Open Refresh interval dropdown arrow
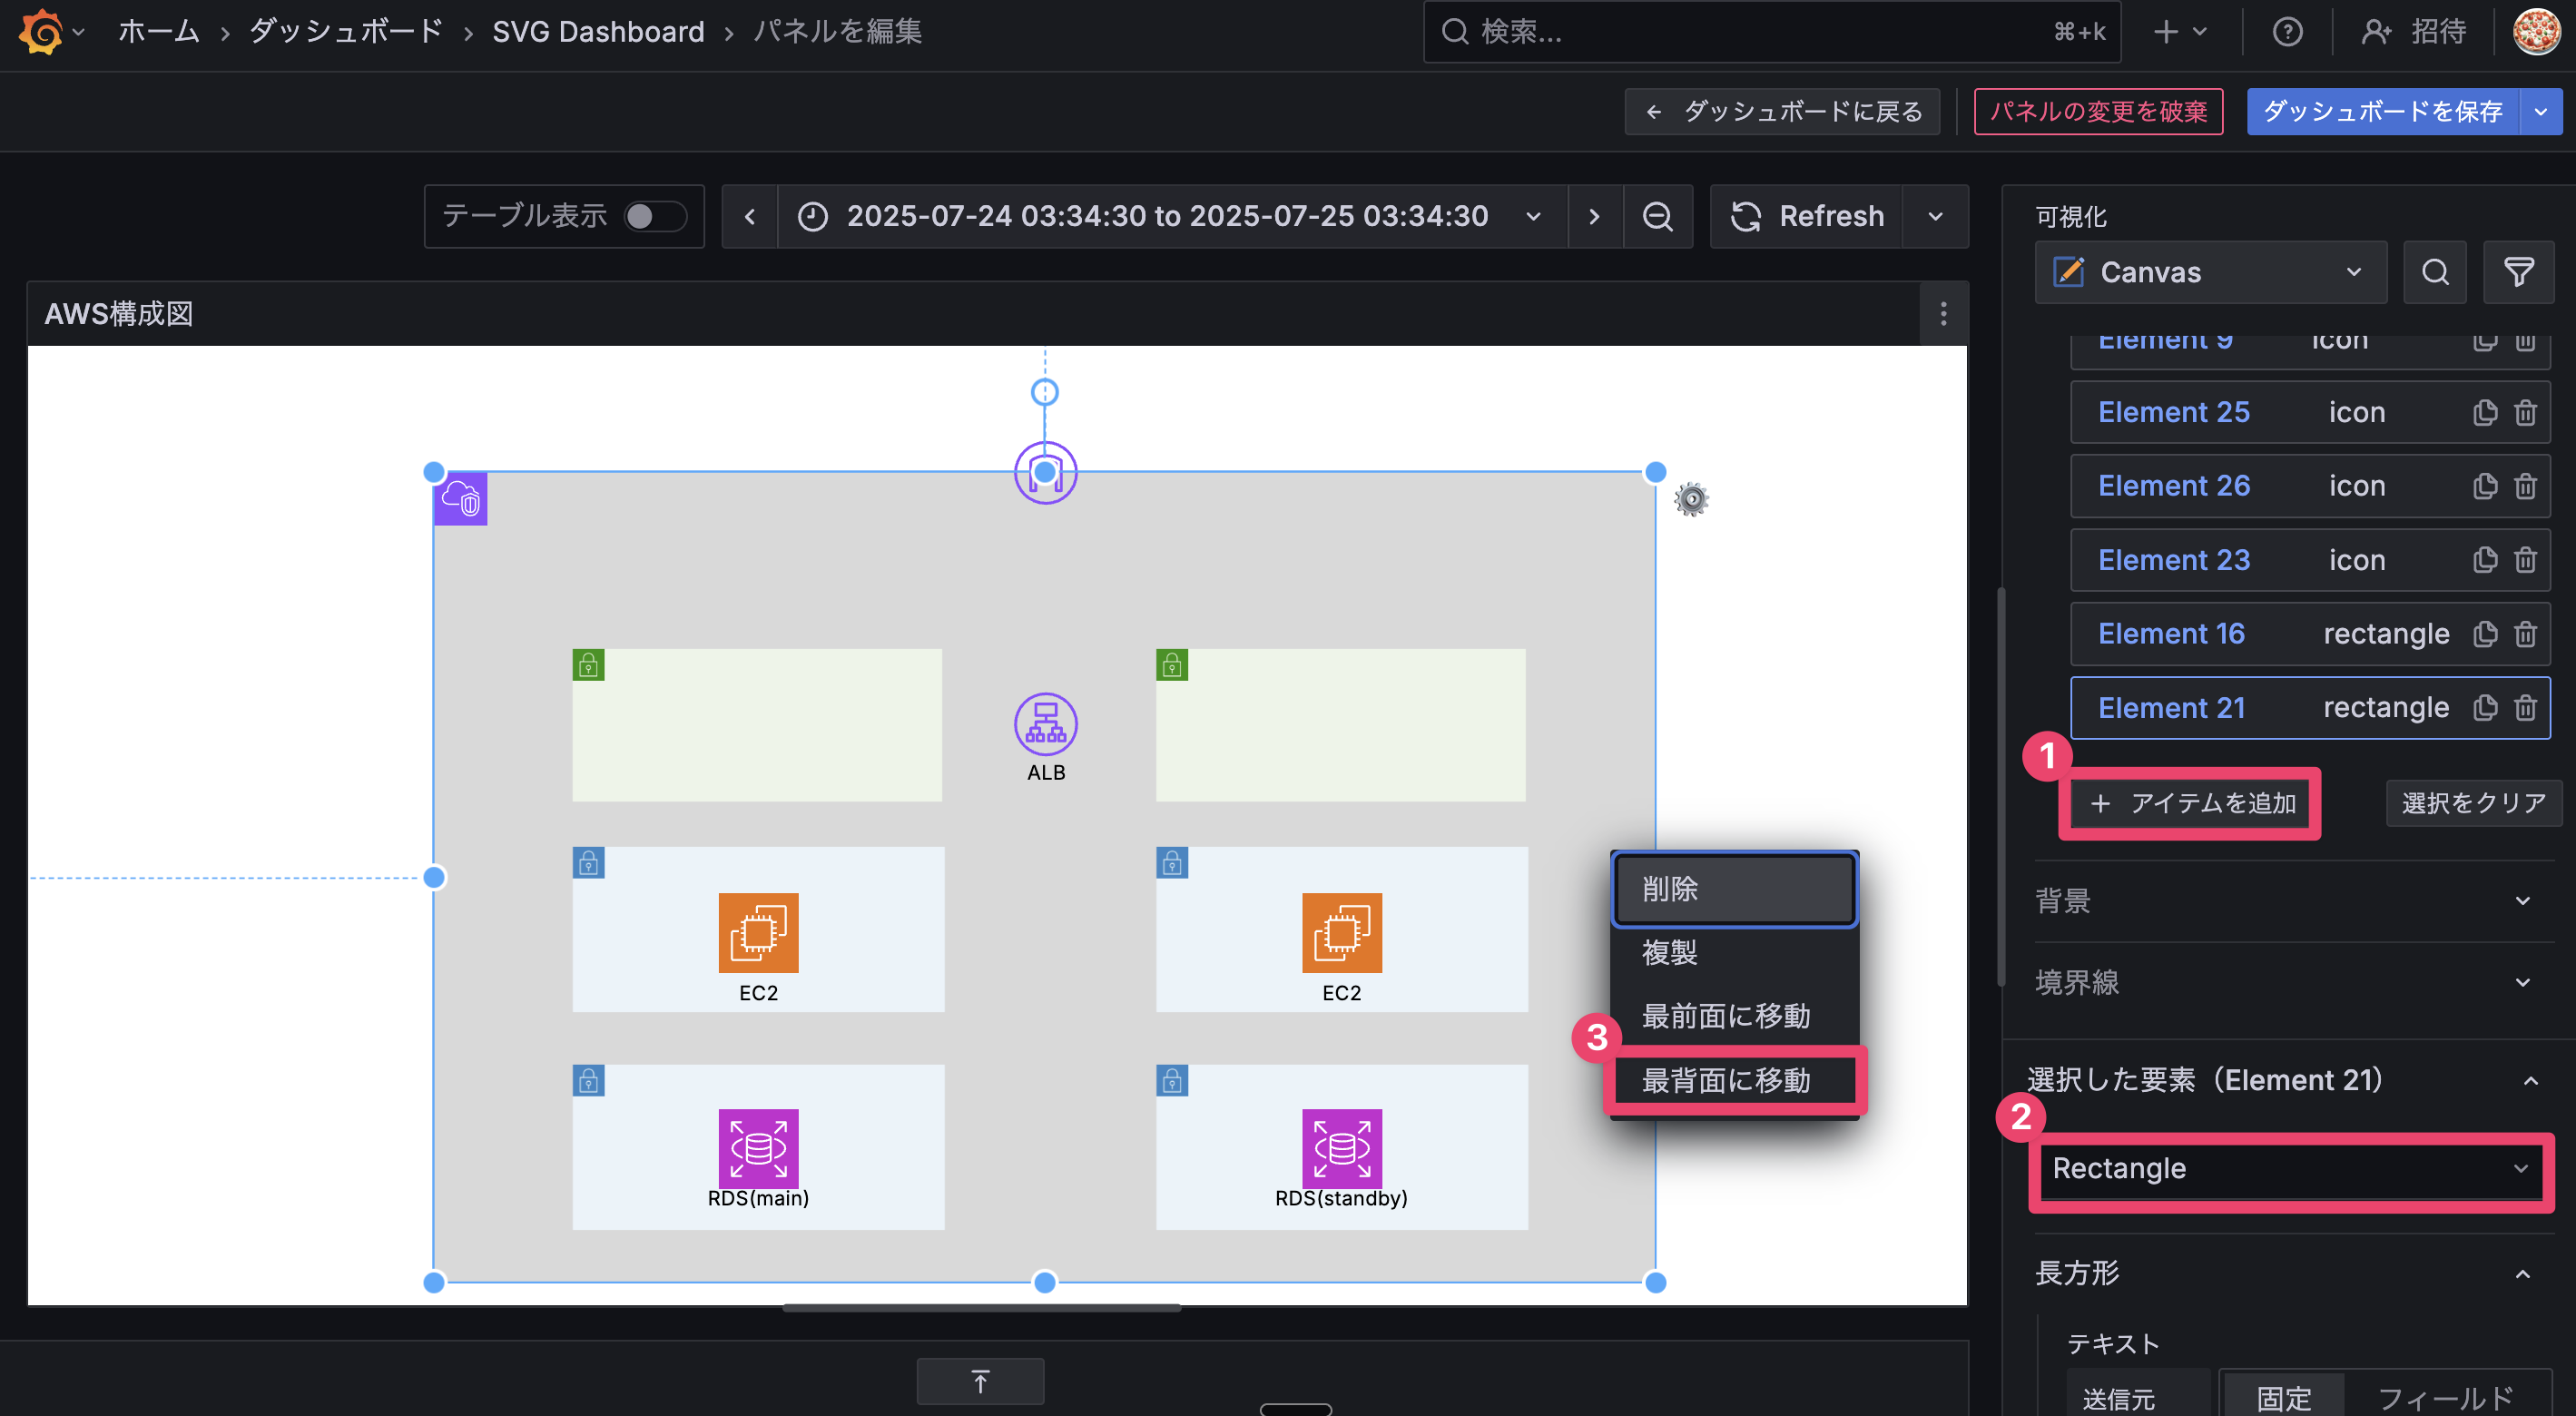This screenshot has width=2576, height=1416. [1935, 216]
